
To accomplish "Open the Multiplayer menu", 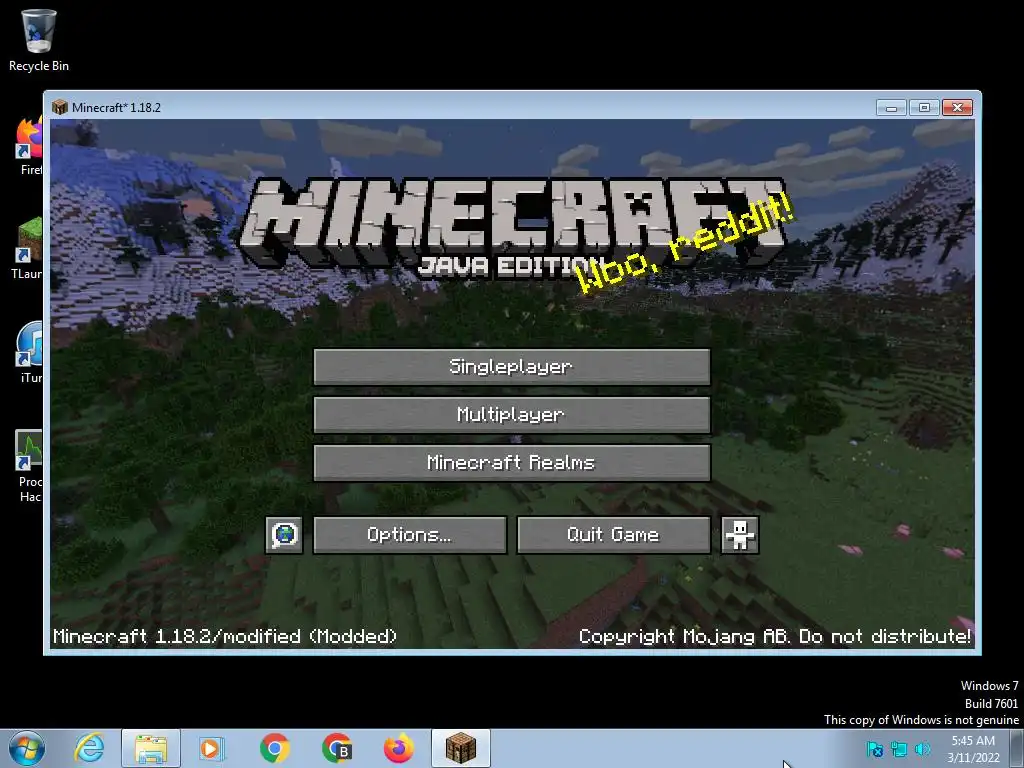I will [x=511, y=415].
